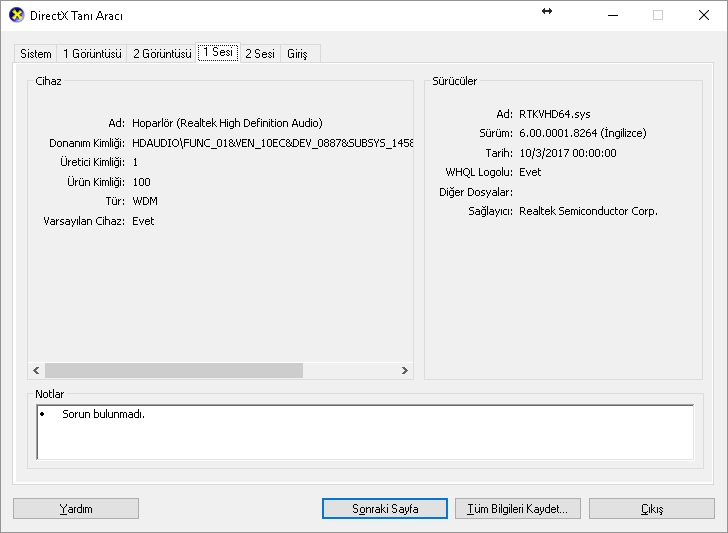
Task: Open the 2 Sesi tab
Action: [x=260, y=54]
